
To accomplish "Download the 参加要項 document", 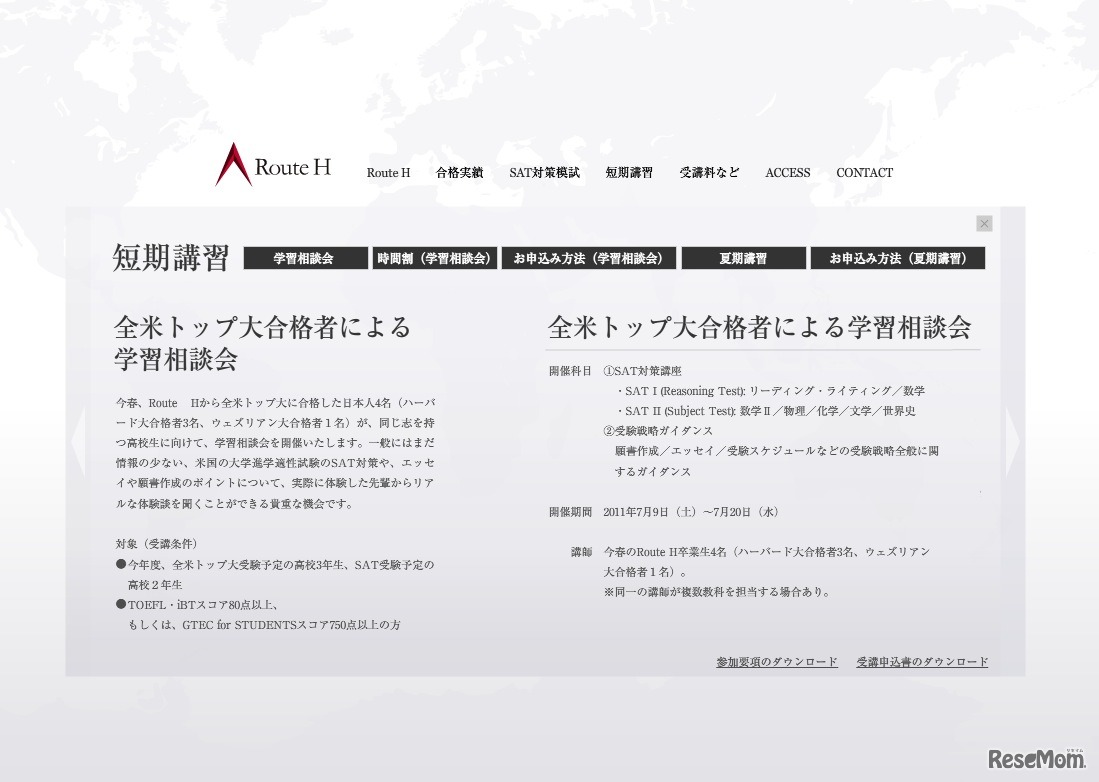I will pos(777,661).
